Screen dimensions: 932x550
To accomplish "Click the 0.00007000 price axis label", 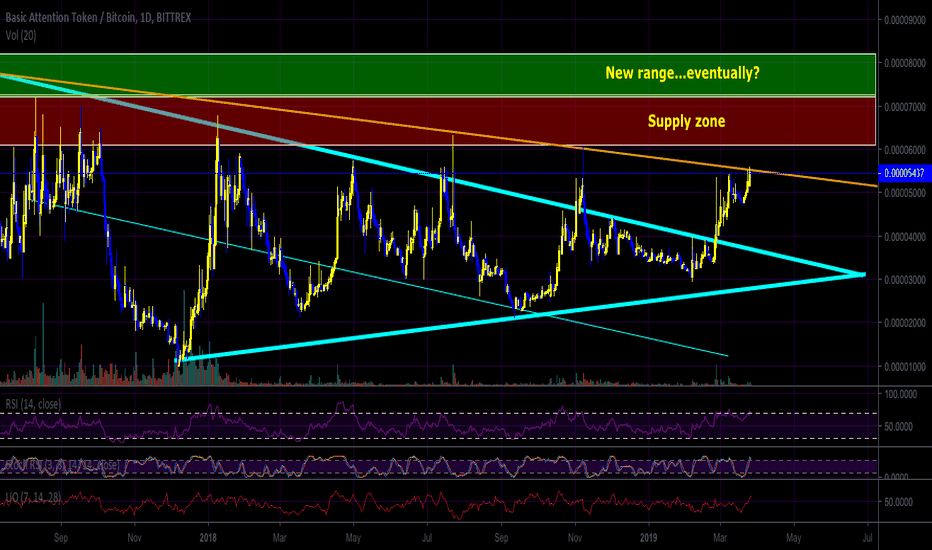I will pyautogui.click(x=905, y=107).
